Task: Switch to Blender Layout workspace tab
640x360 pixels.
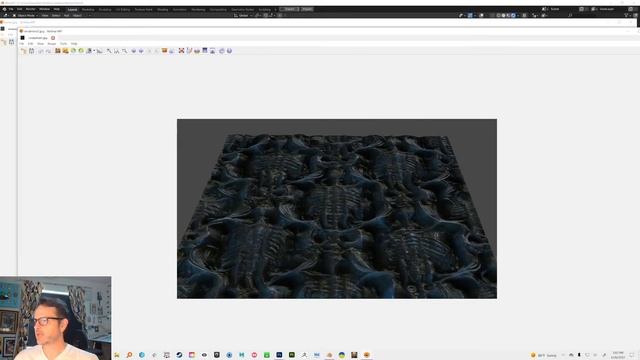Action: [x=72, y=9]
